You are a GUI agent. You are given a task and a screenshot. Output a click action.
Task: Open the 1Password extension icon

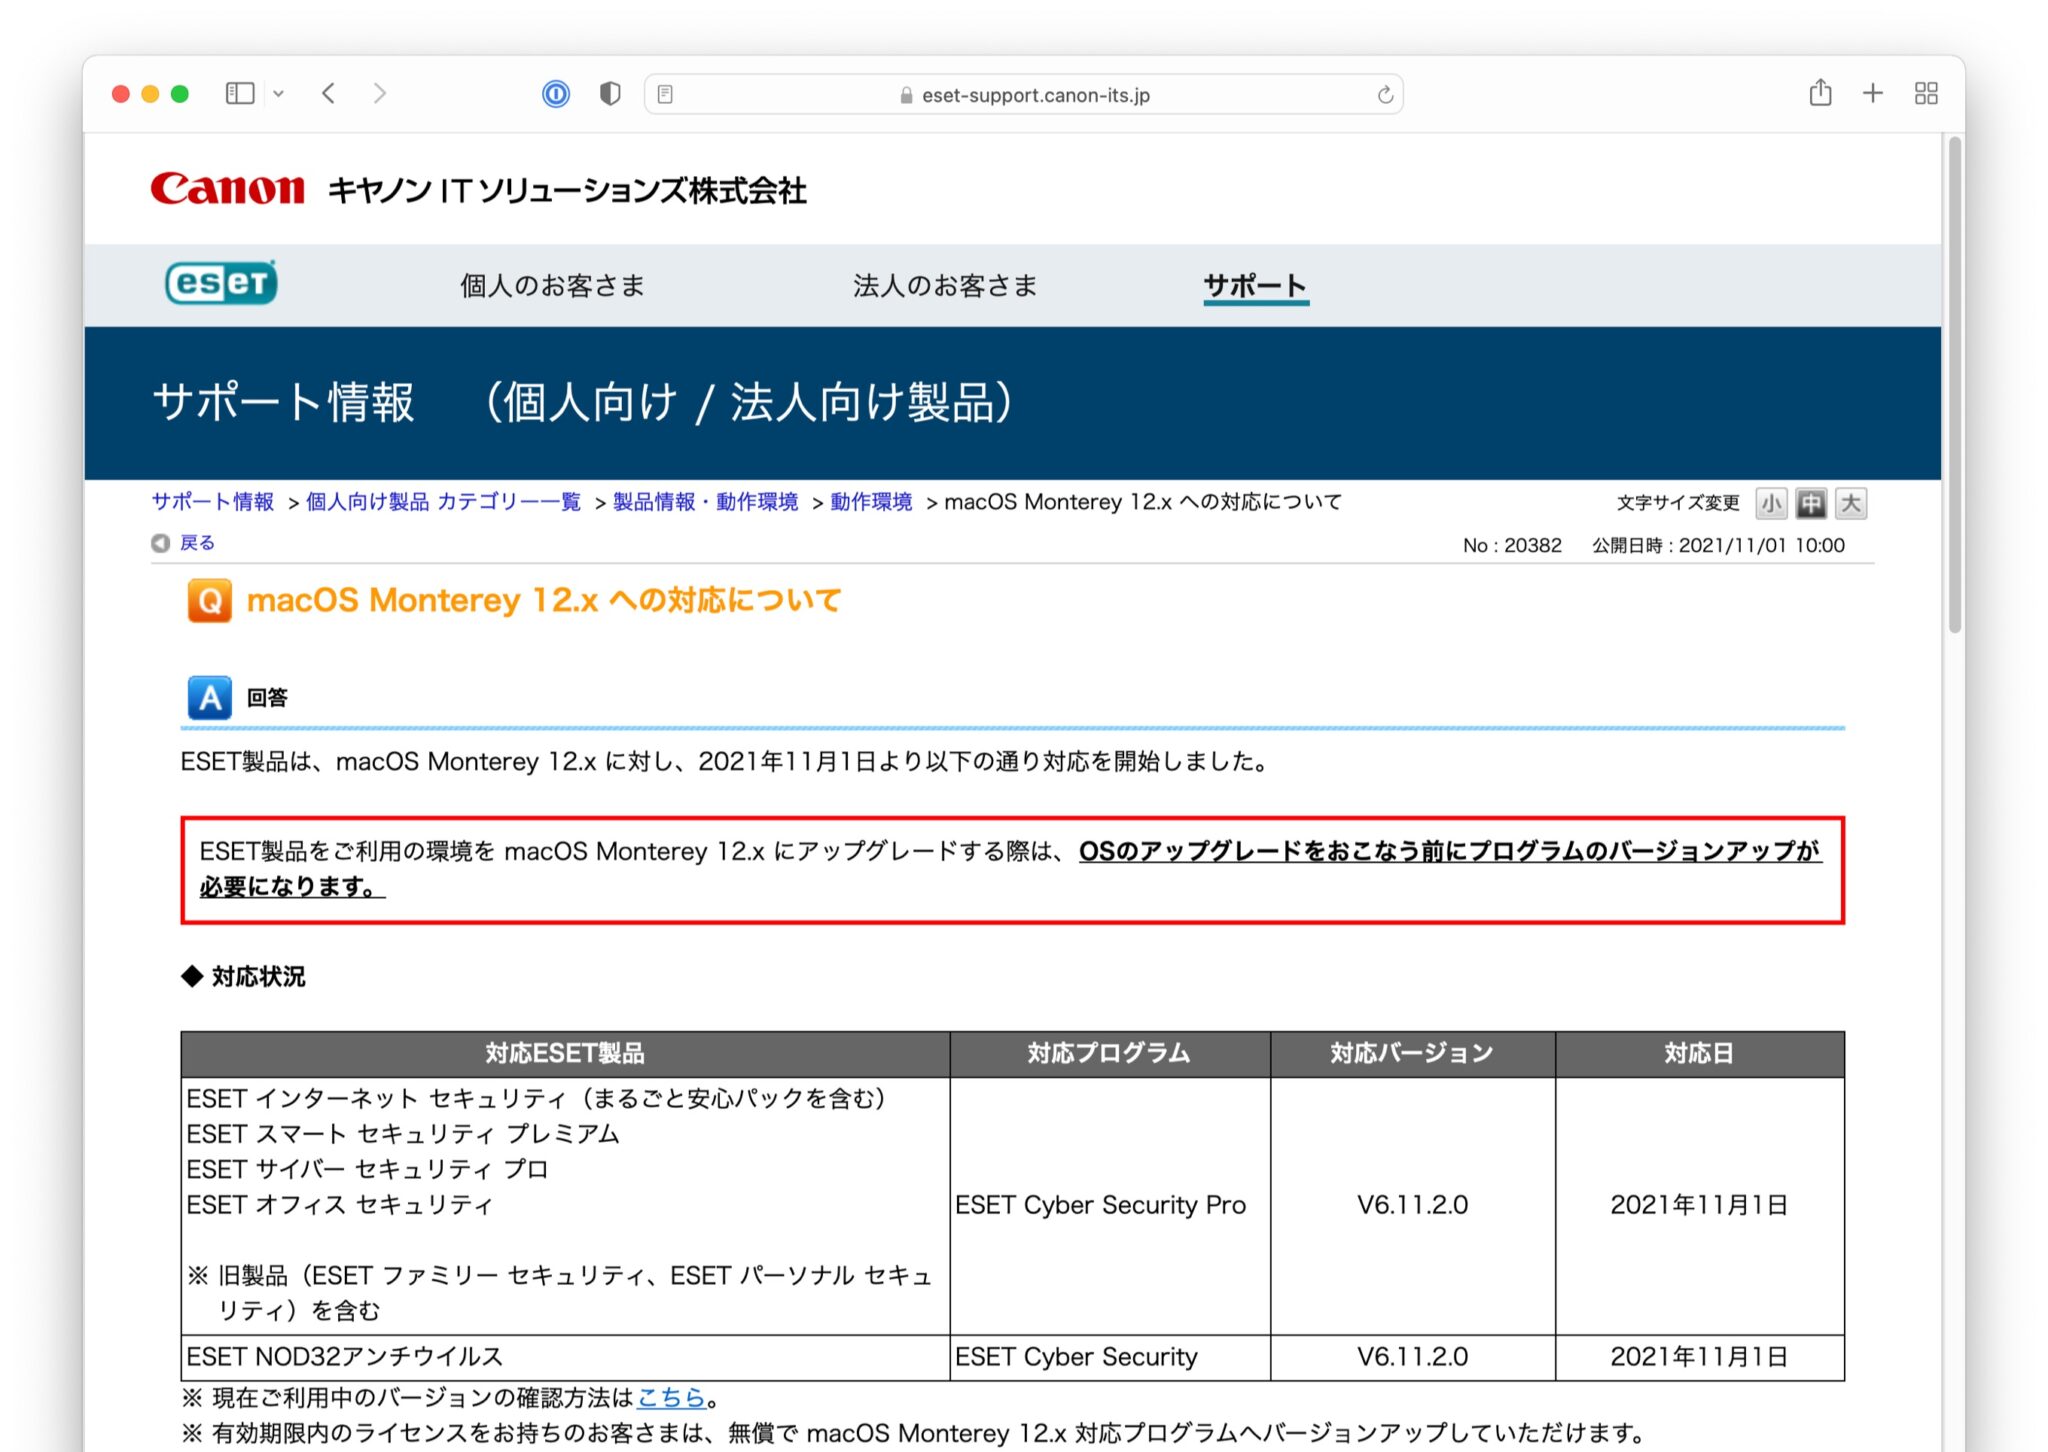(x=556, y=93)
